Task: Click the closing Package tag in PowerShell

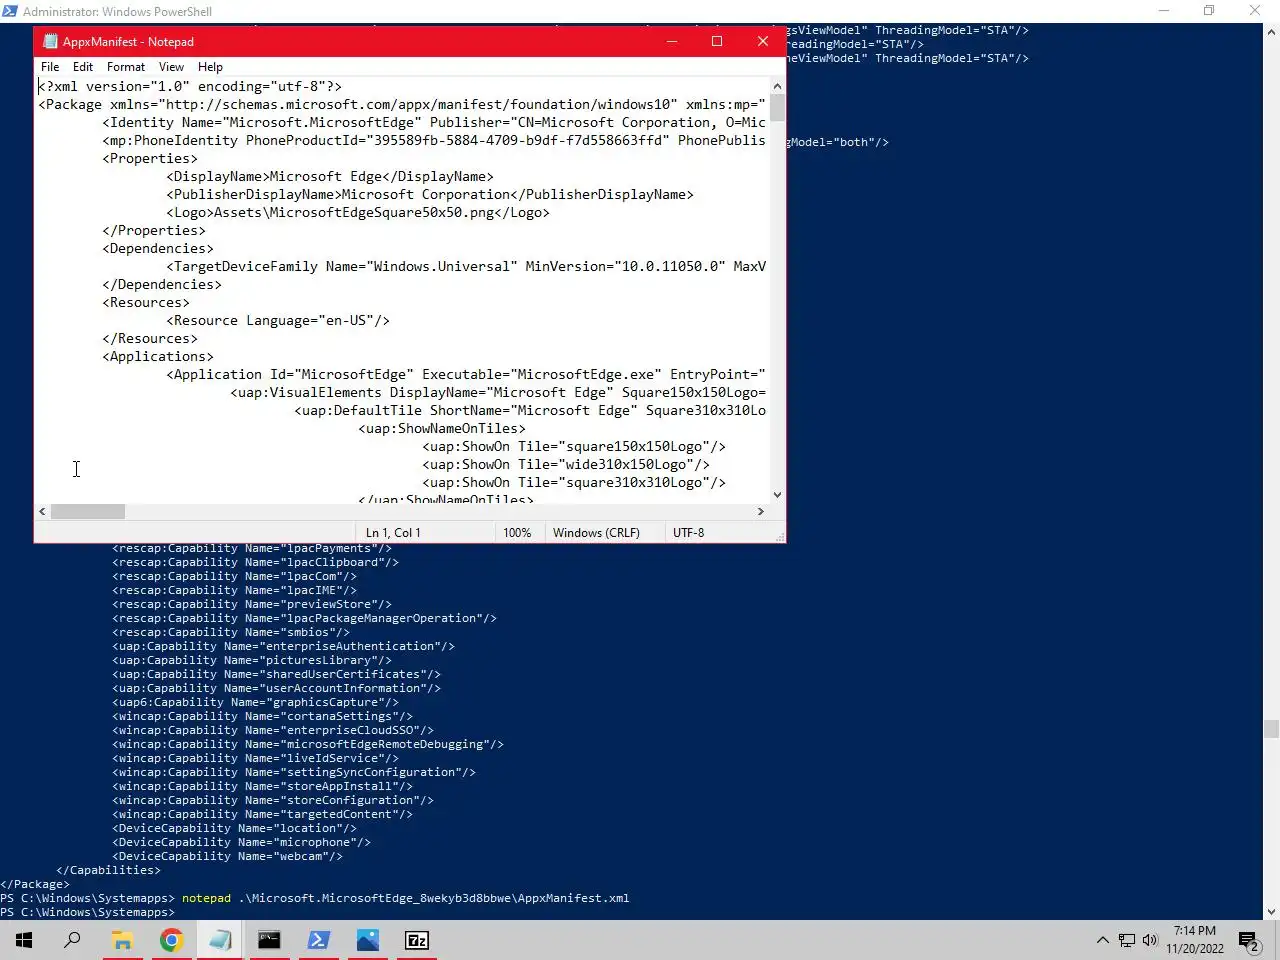Action: (35, 884)
